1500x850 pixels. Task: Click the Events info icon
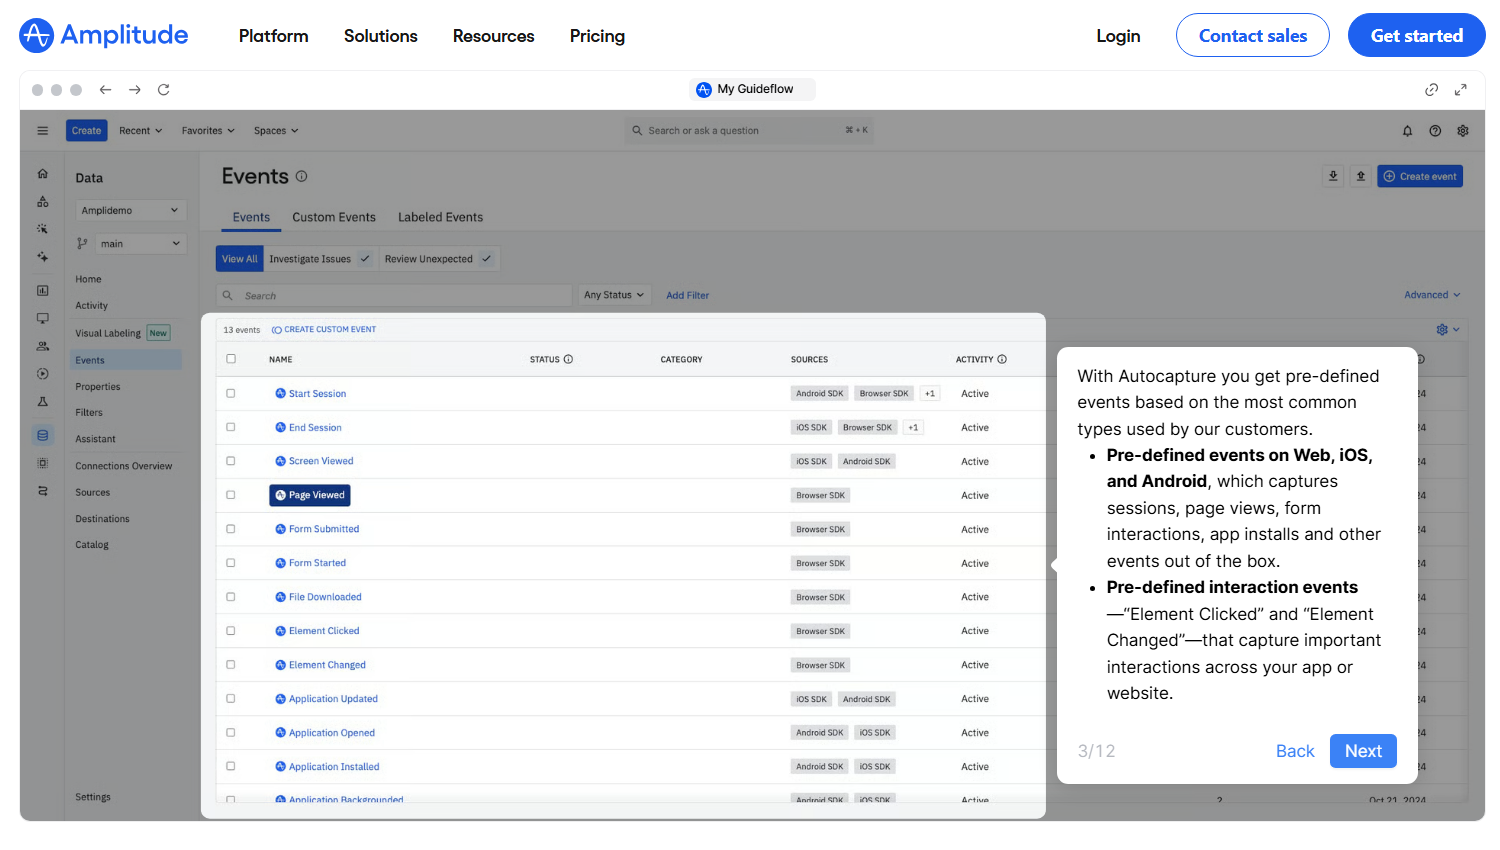click(x=302, y=177)
